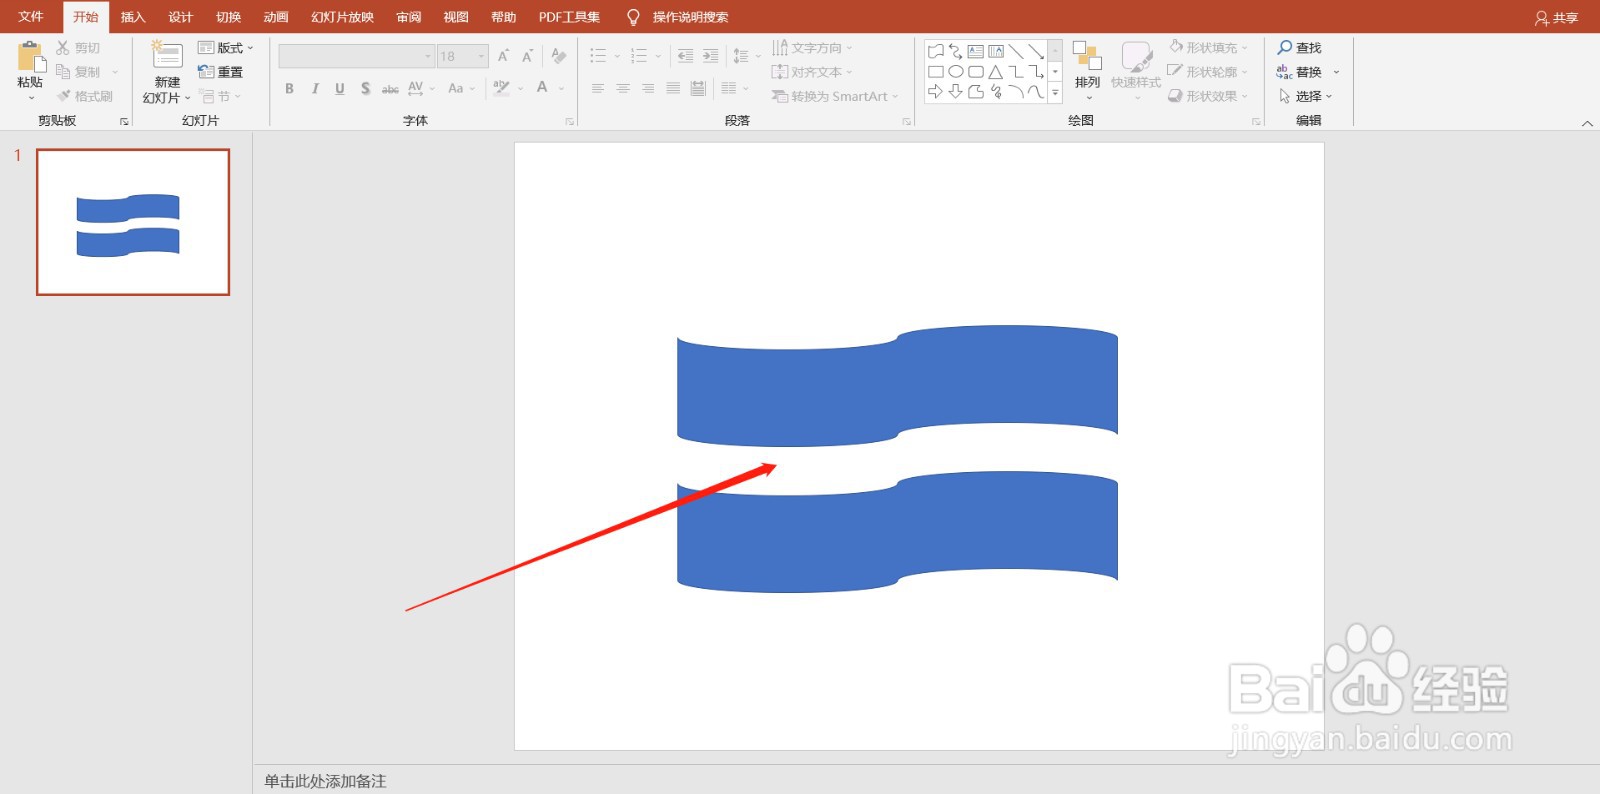Toggle justified text alignment
Viewport: 1600px width, 794px height.
pos(673,88)
